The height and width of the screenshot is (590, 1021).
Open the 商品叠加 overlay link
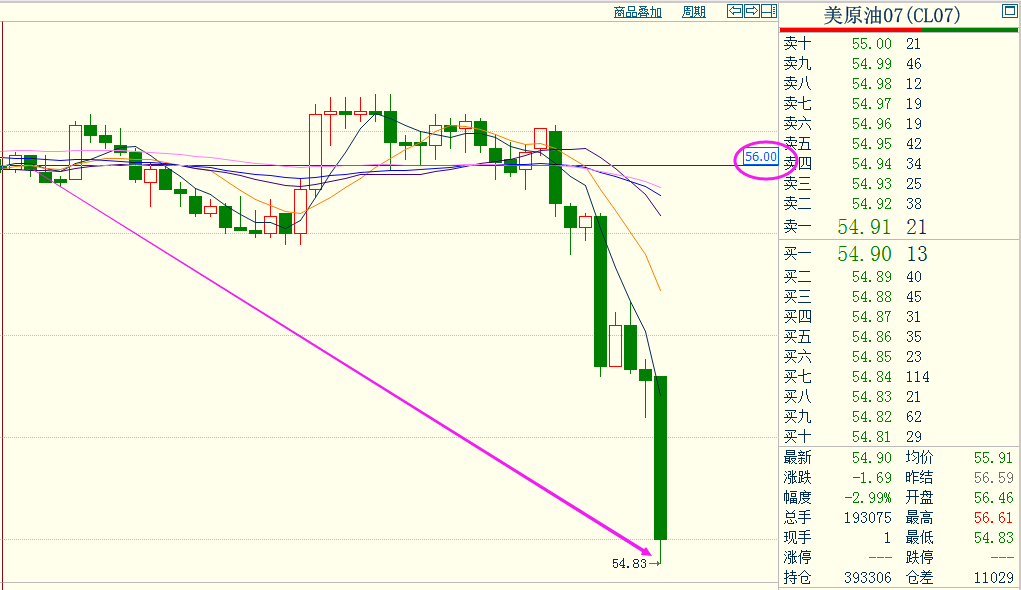pos(637,12)
